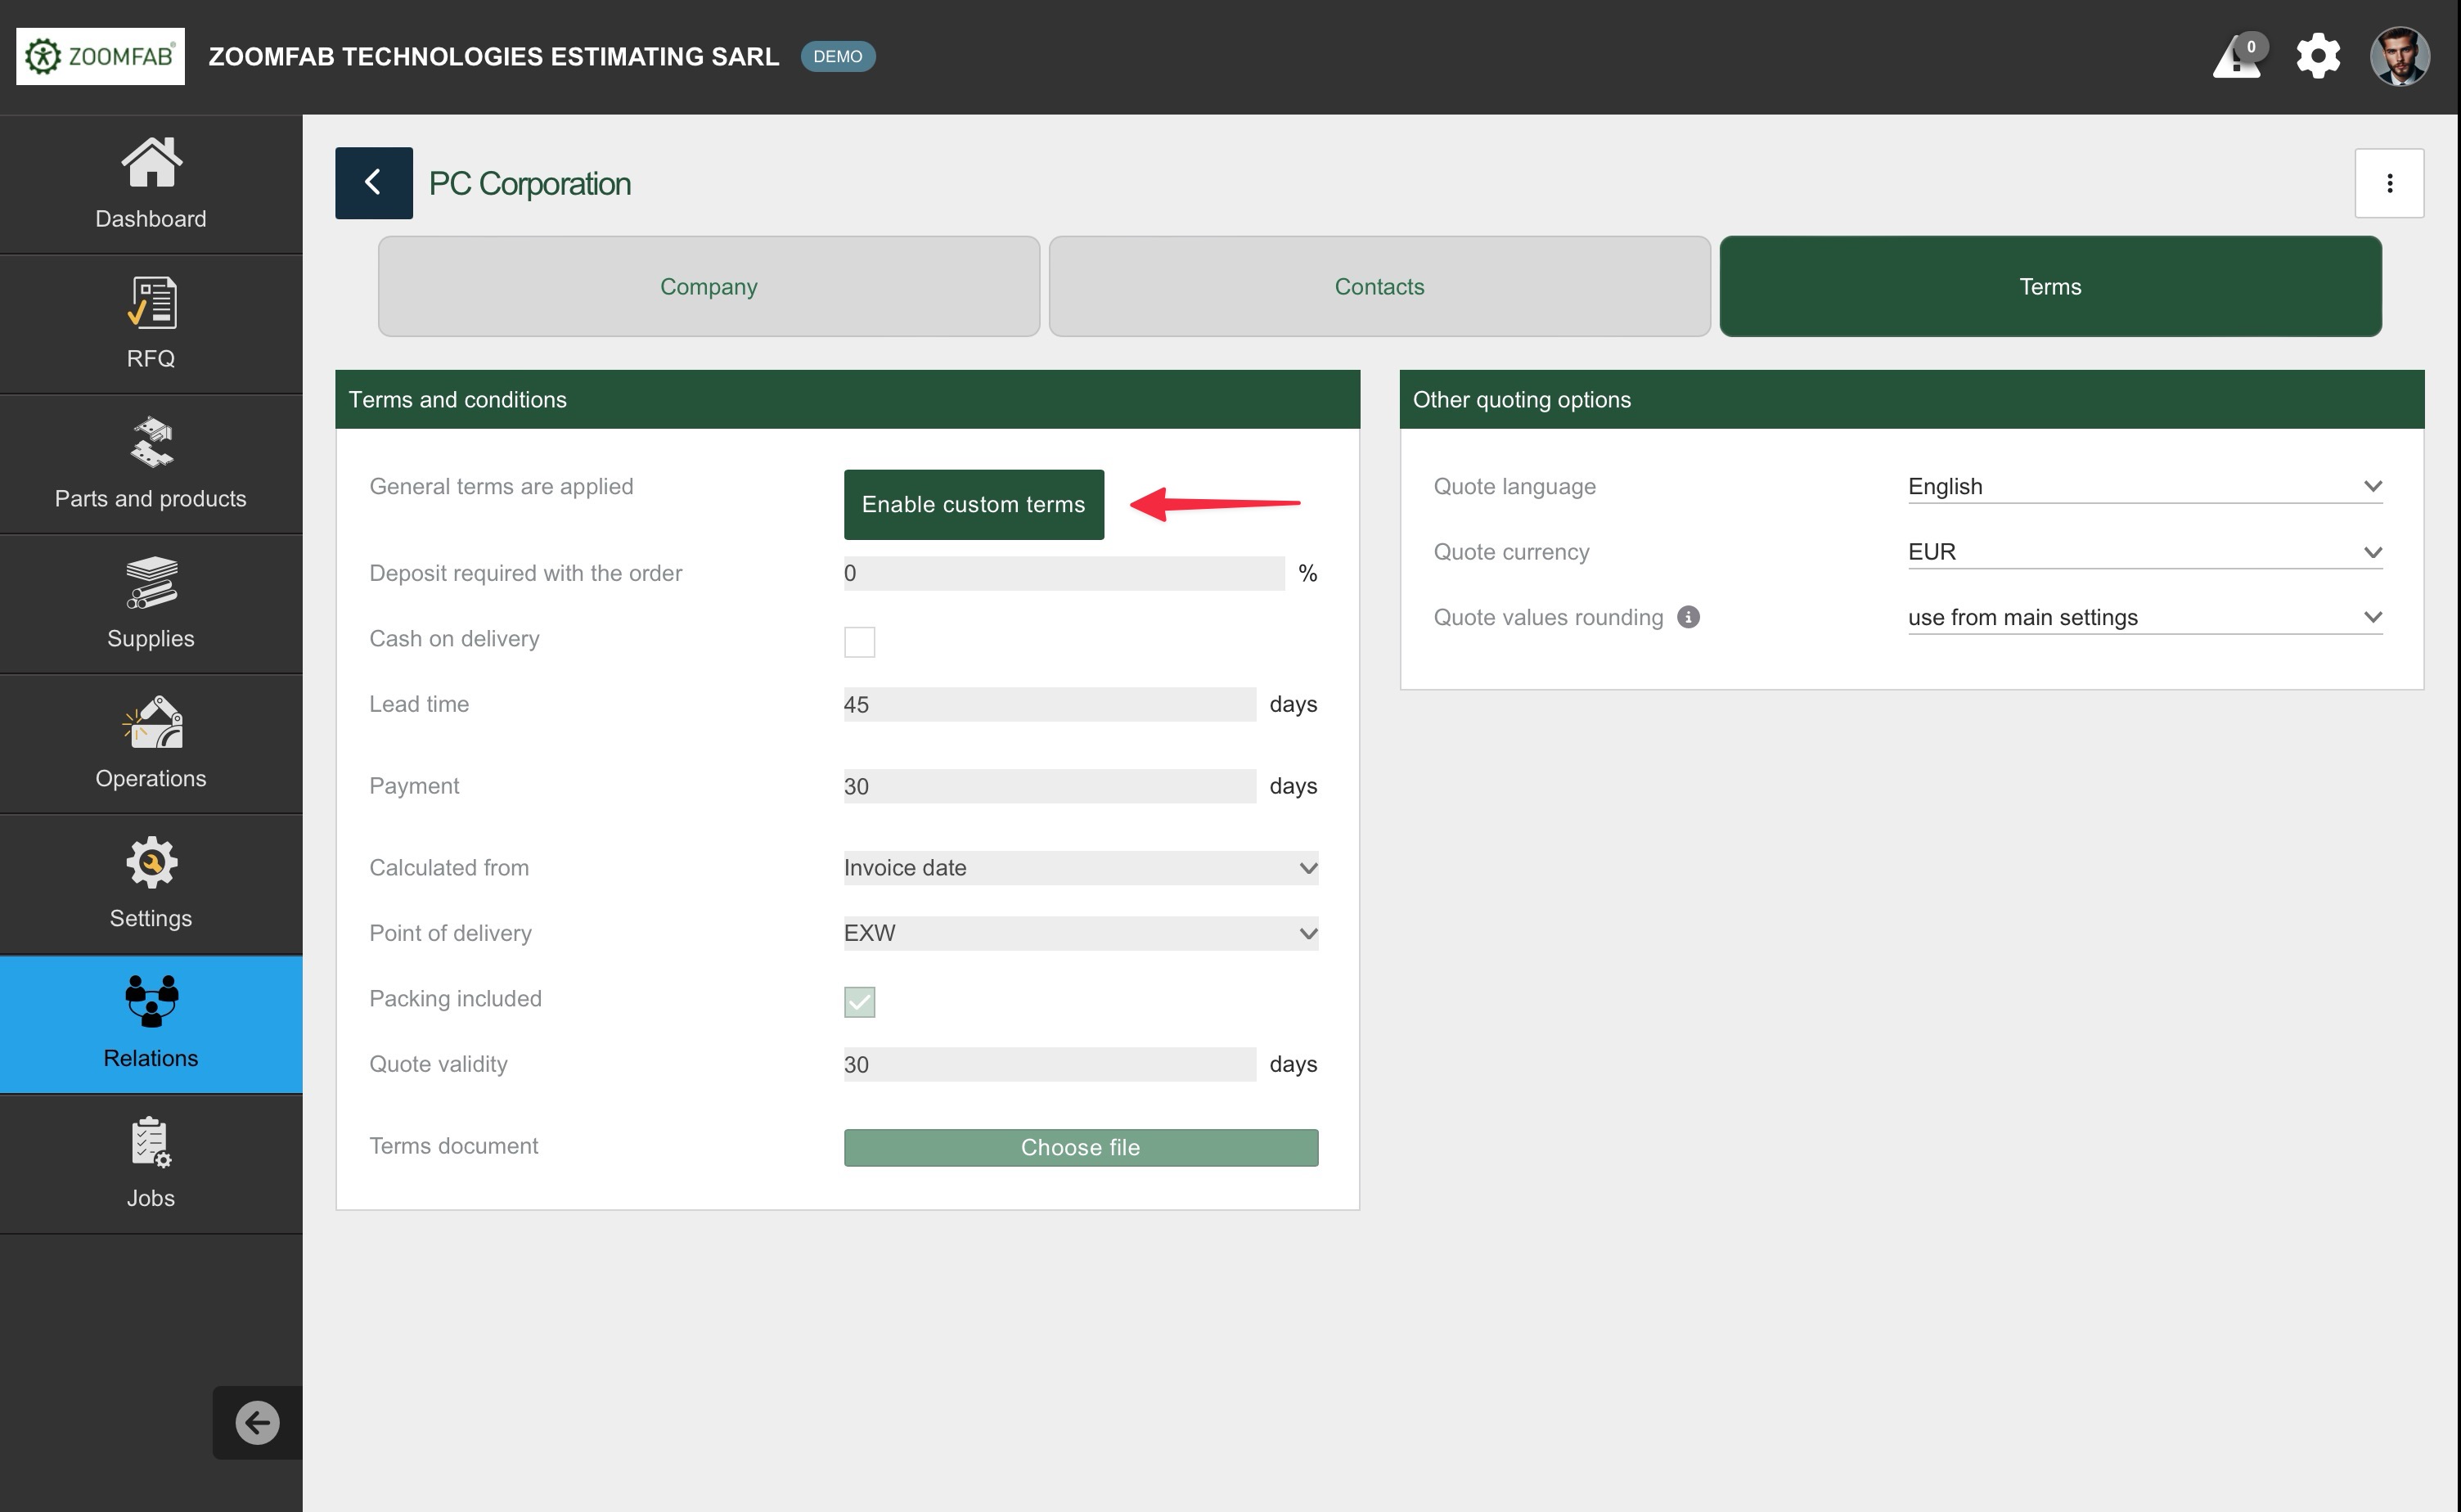Viewport: 2461px width, 1512px height.
Task: Open the top-right settings gear
Action: 2317,56
